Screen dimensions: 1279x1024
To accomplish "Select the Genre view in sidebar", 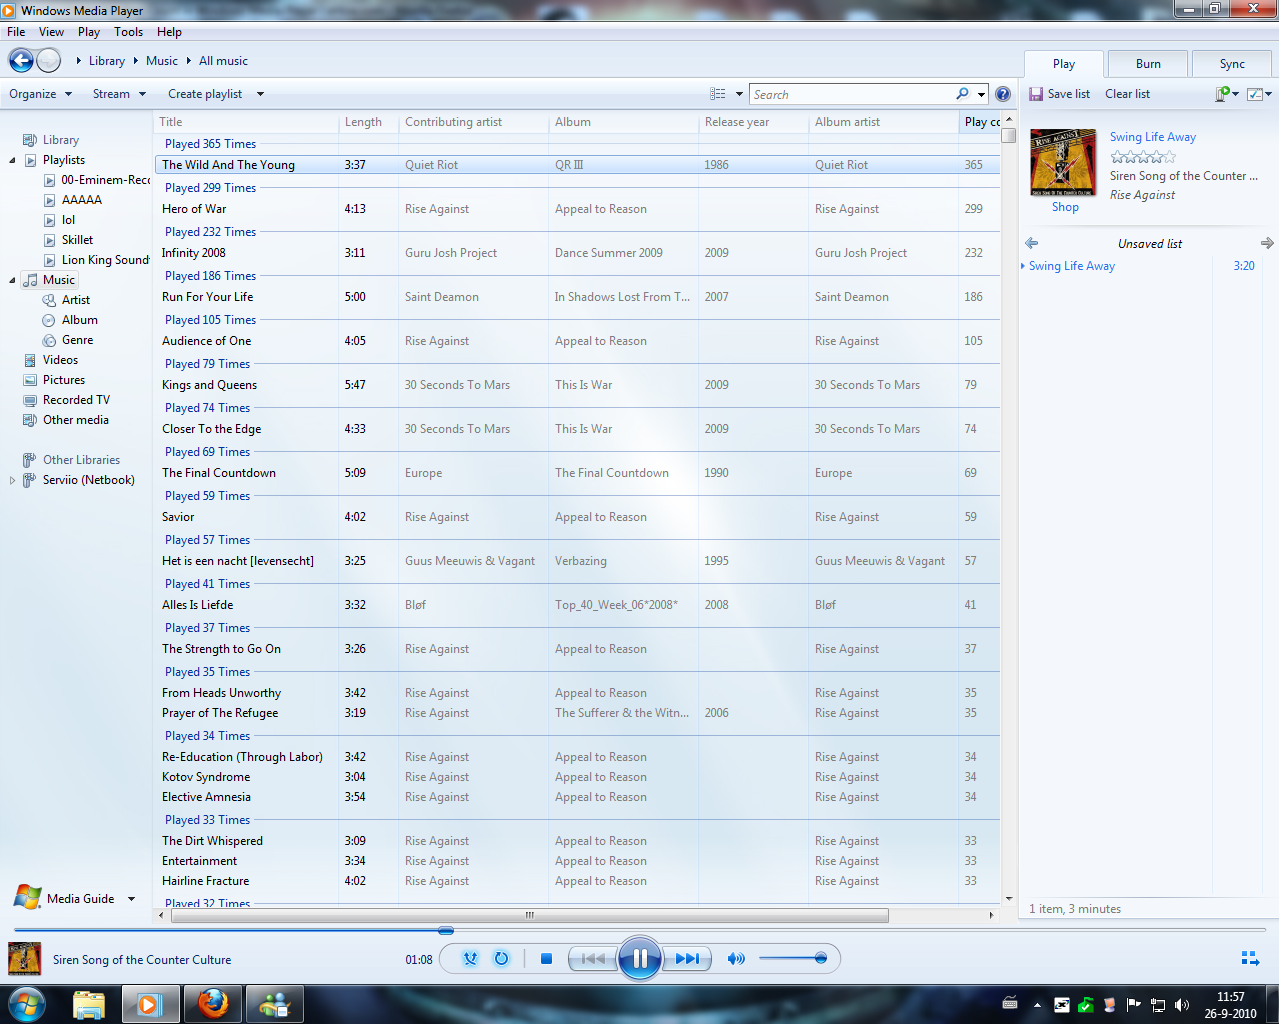I will click(x=77, y=340).
